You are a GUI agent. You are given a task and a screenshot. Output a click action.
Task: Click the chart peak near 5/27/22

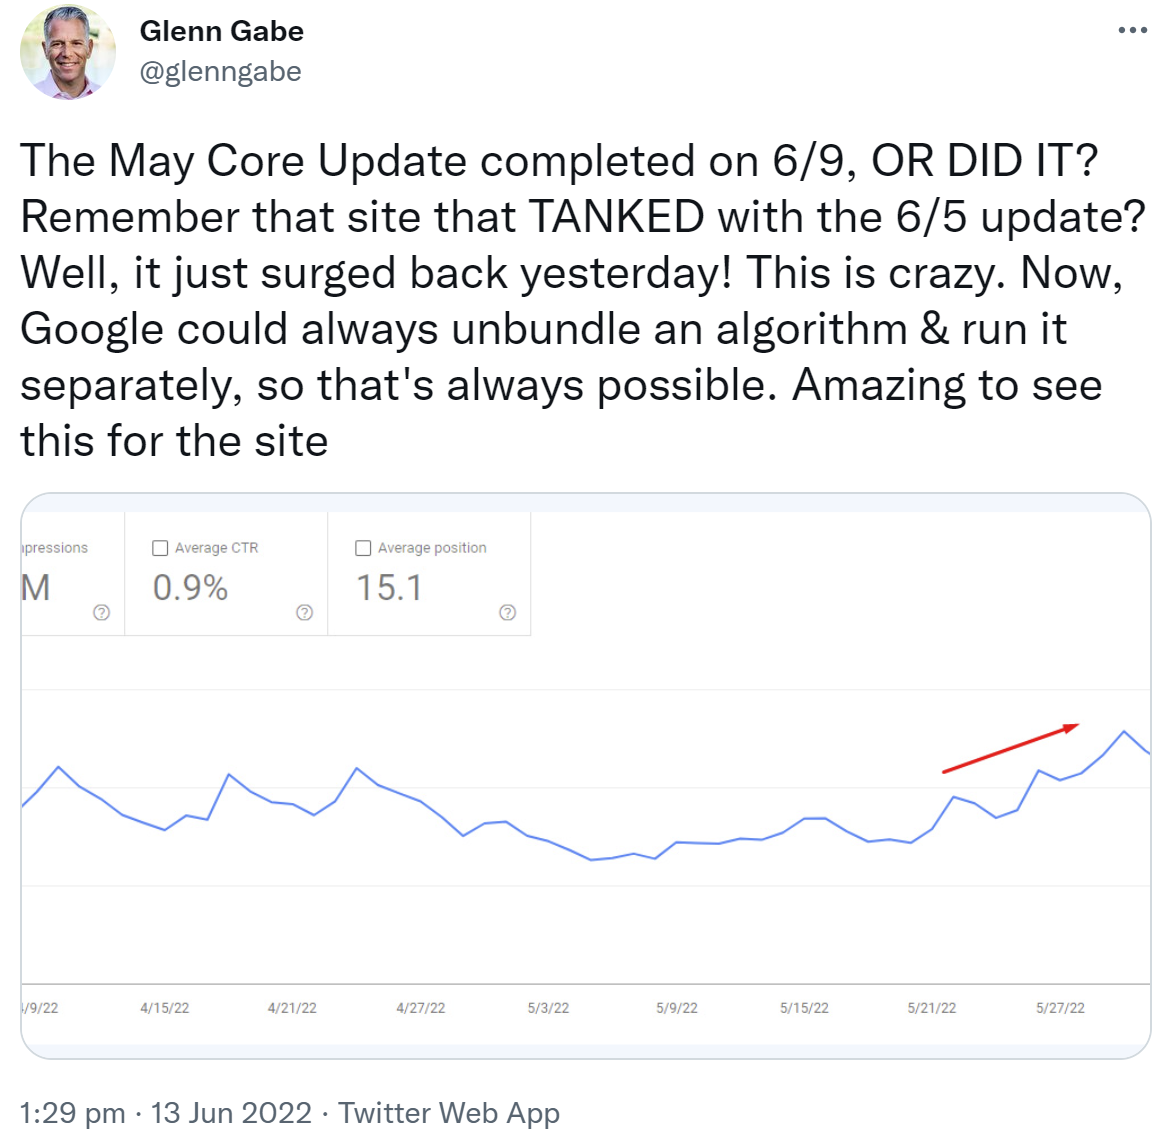1123,733
